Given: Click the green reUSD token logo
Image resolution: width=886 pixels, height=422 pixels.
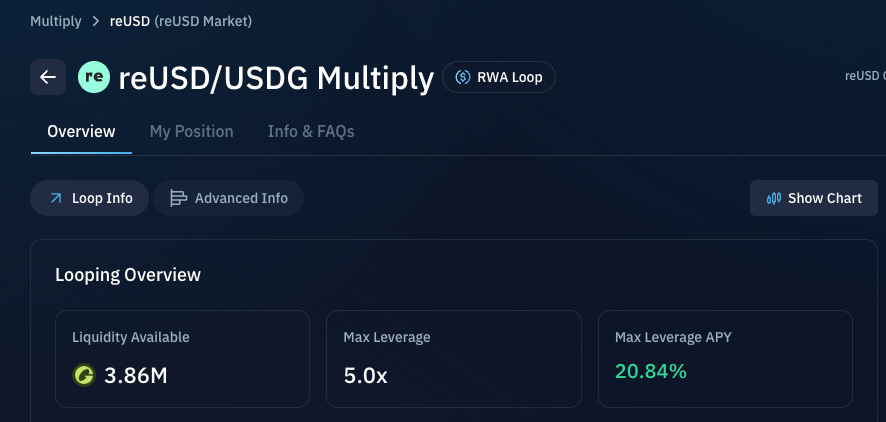Looking at the screenshot, I should pos(94,77).
